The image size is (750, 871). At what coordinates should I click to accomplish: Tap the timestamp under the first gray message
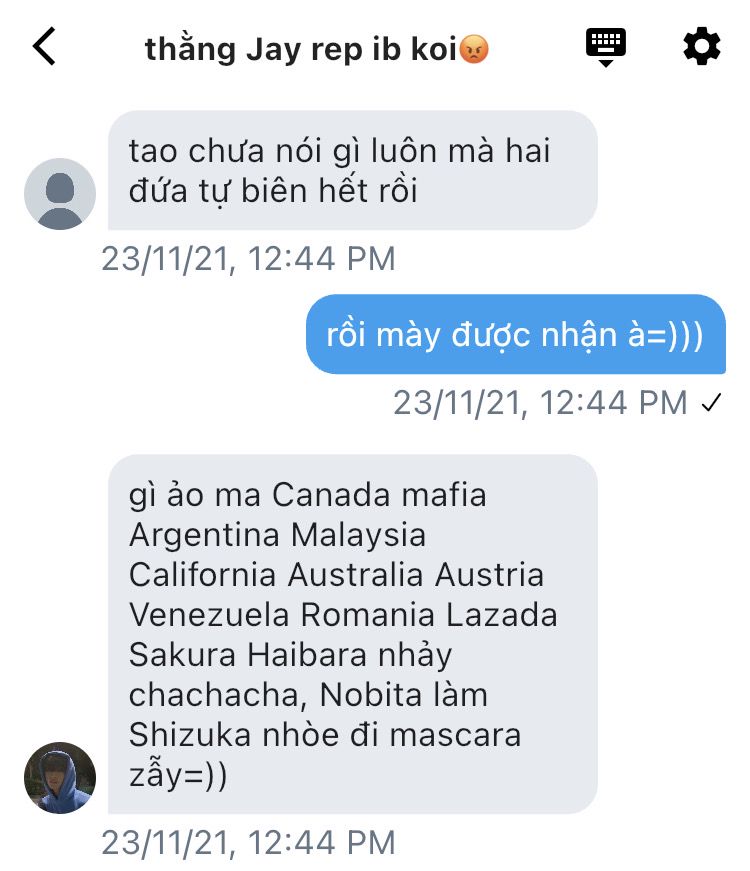click(x=248, y=259)
